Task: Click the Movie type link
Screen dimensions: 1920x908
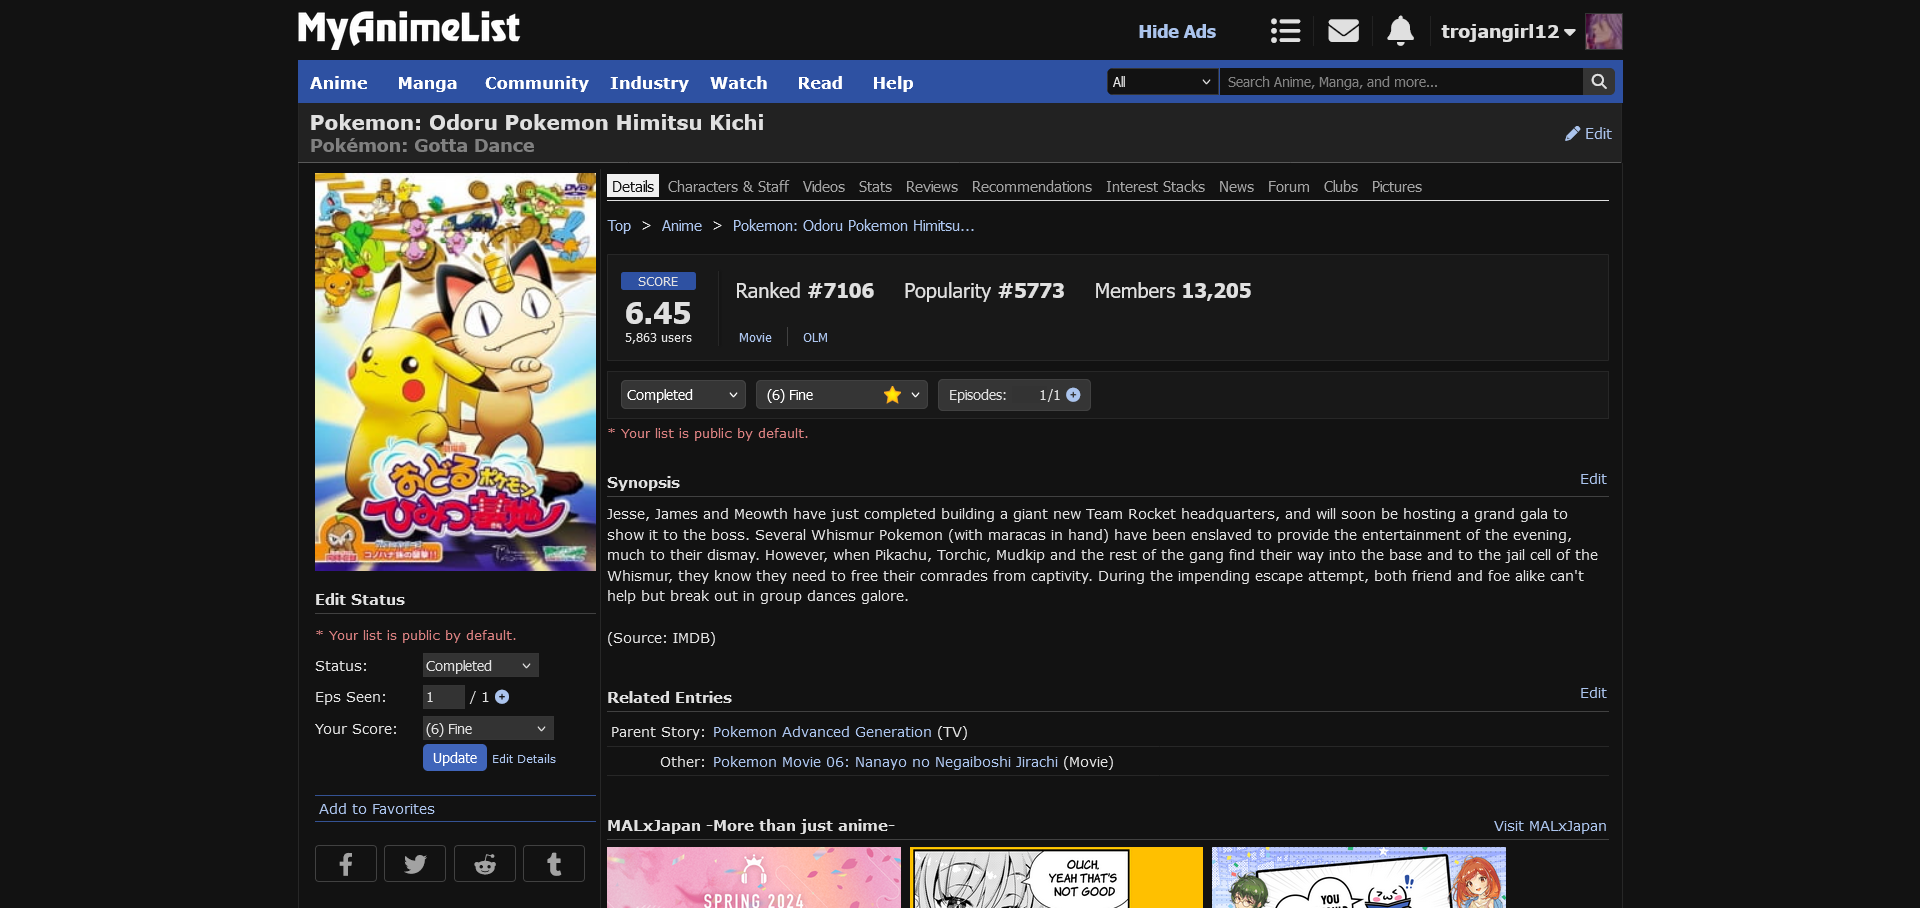Action: click(755, 338)
